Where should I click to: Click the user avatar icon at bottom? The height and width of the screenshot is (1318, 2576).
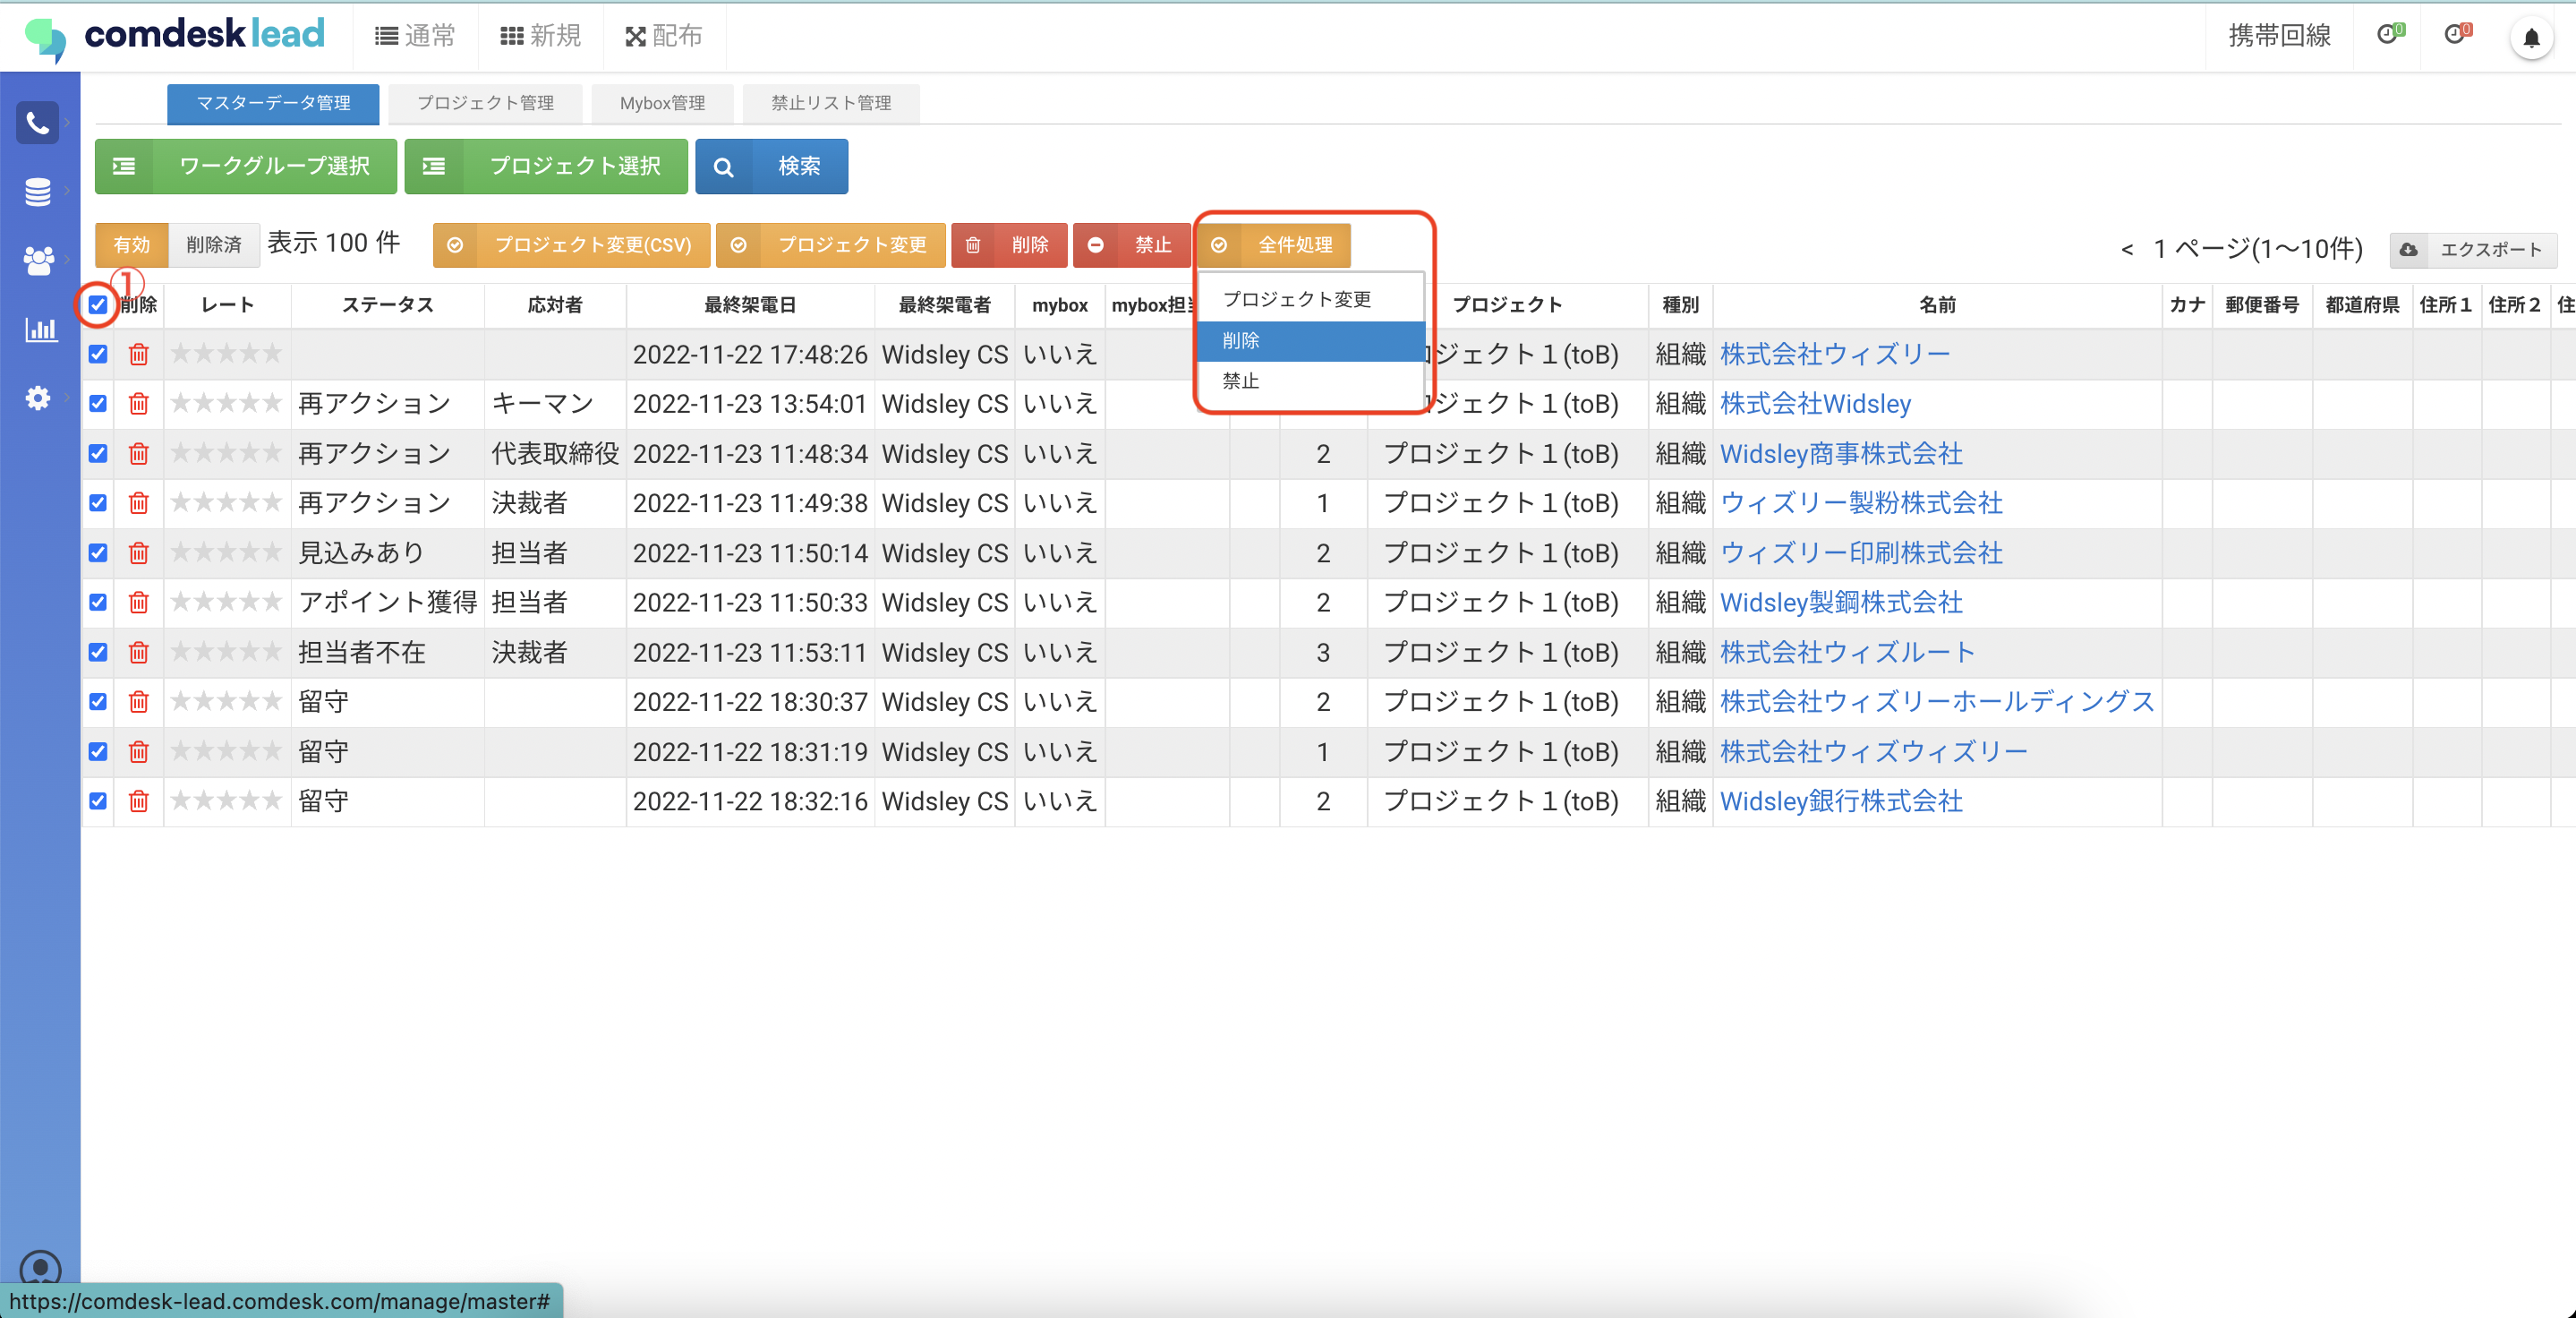40,1268
